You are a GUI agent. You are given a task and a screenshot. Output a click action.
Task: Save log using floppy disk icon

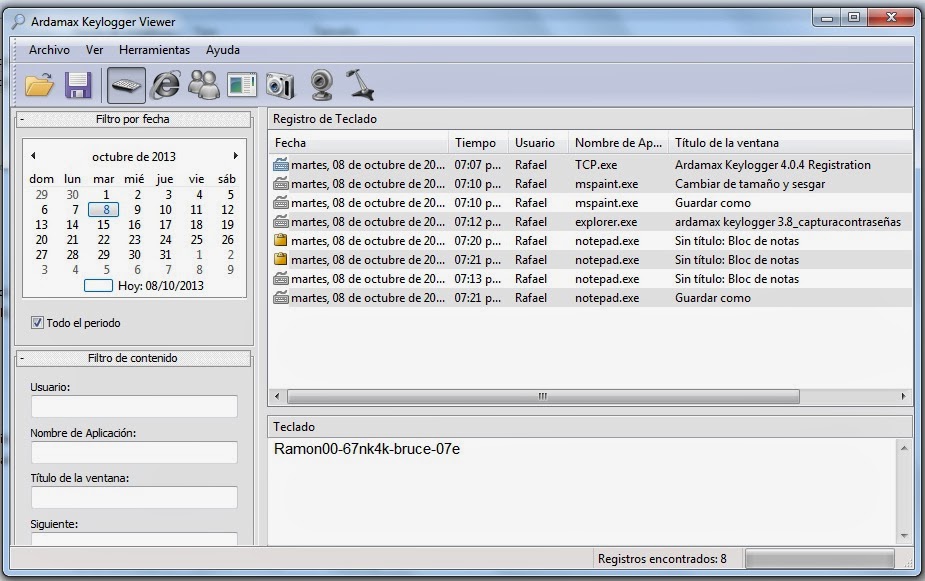[x=78, y=85]
